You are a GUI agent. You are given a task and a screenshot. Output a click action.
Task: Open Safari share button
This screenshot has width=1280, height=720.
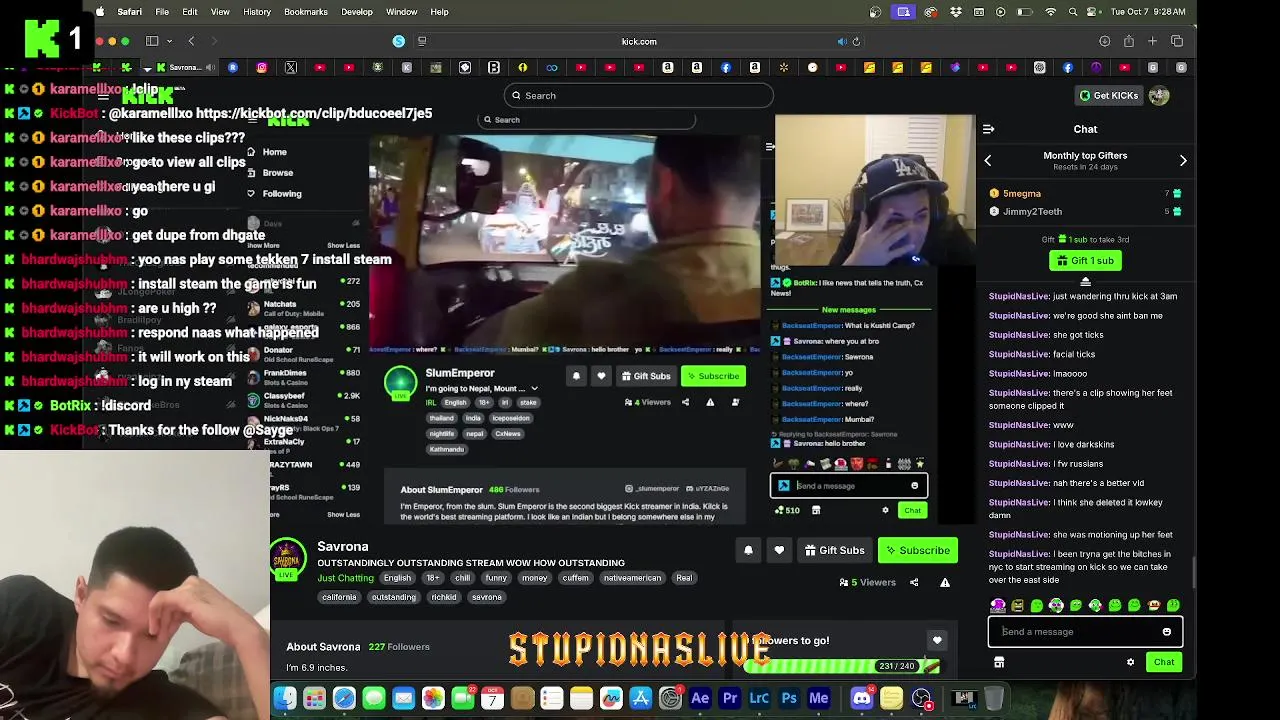click(1128, 41)
